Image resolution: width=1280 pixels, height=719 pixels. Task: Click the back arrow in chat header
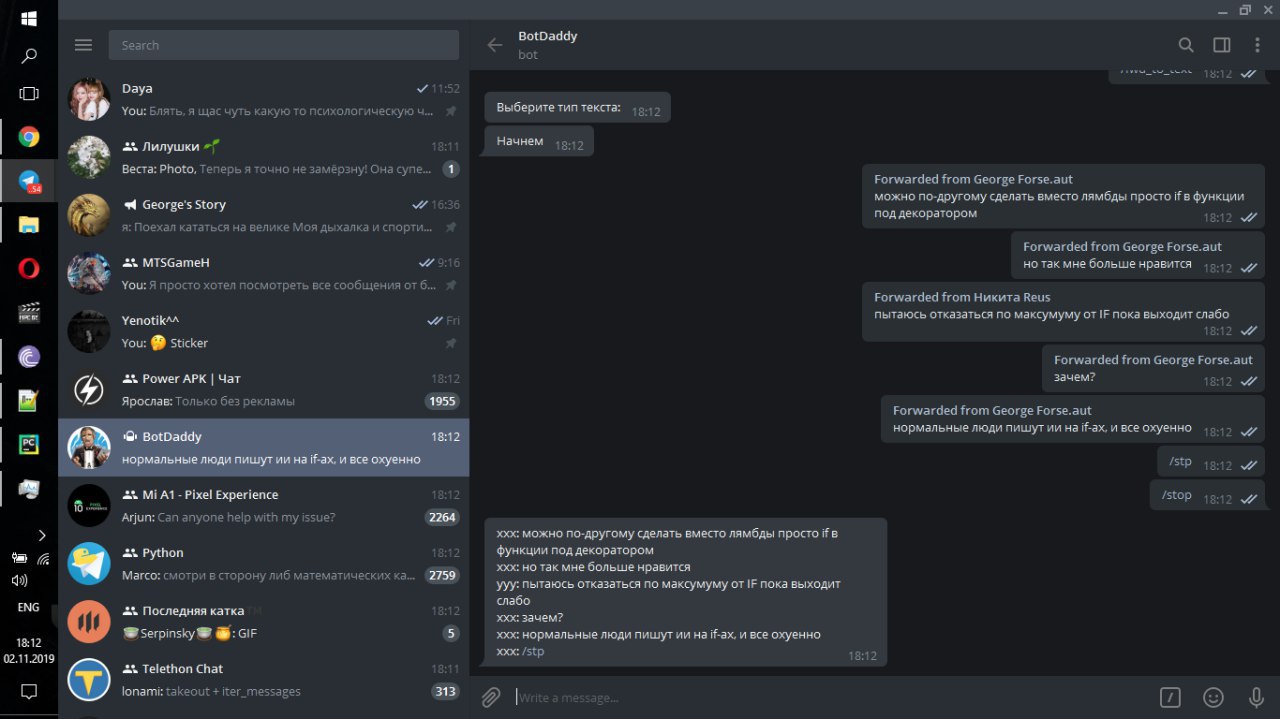[494, 45]
